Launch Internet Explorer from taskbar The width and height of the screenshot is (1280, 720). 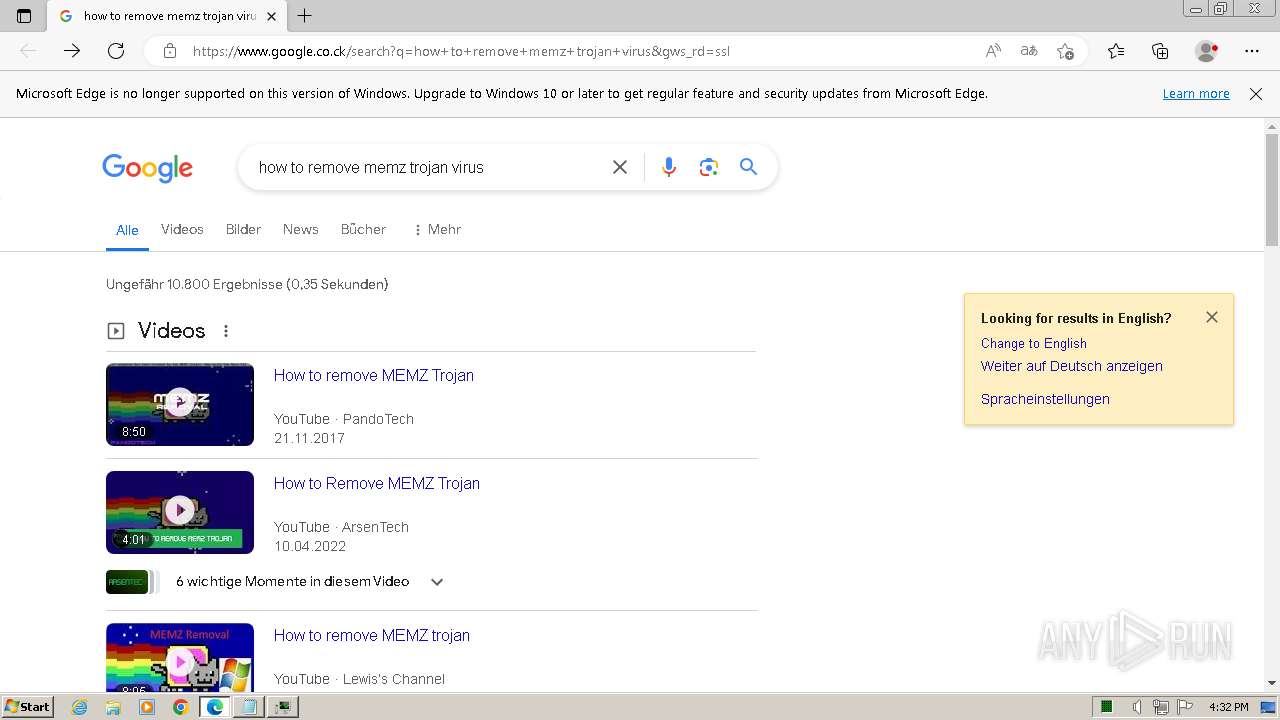tap(80, 707)
